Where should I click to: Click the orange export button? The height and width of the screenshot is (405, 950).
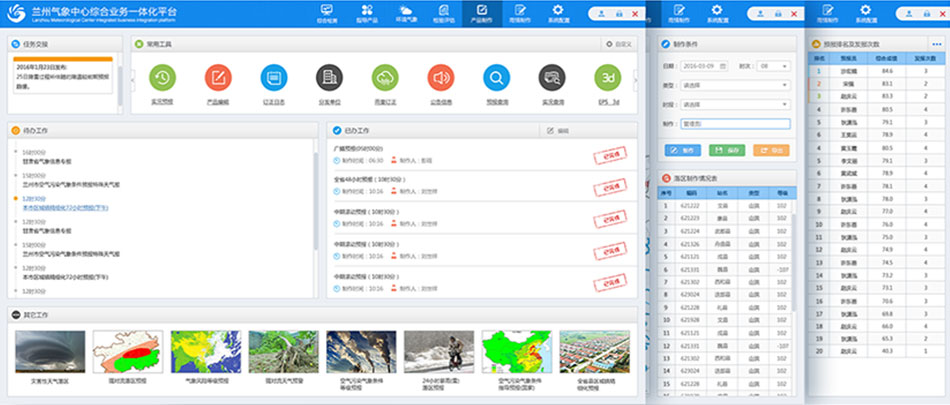[772, 150]
